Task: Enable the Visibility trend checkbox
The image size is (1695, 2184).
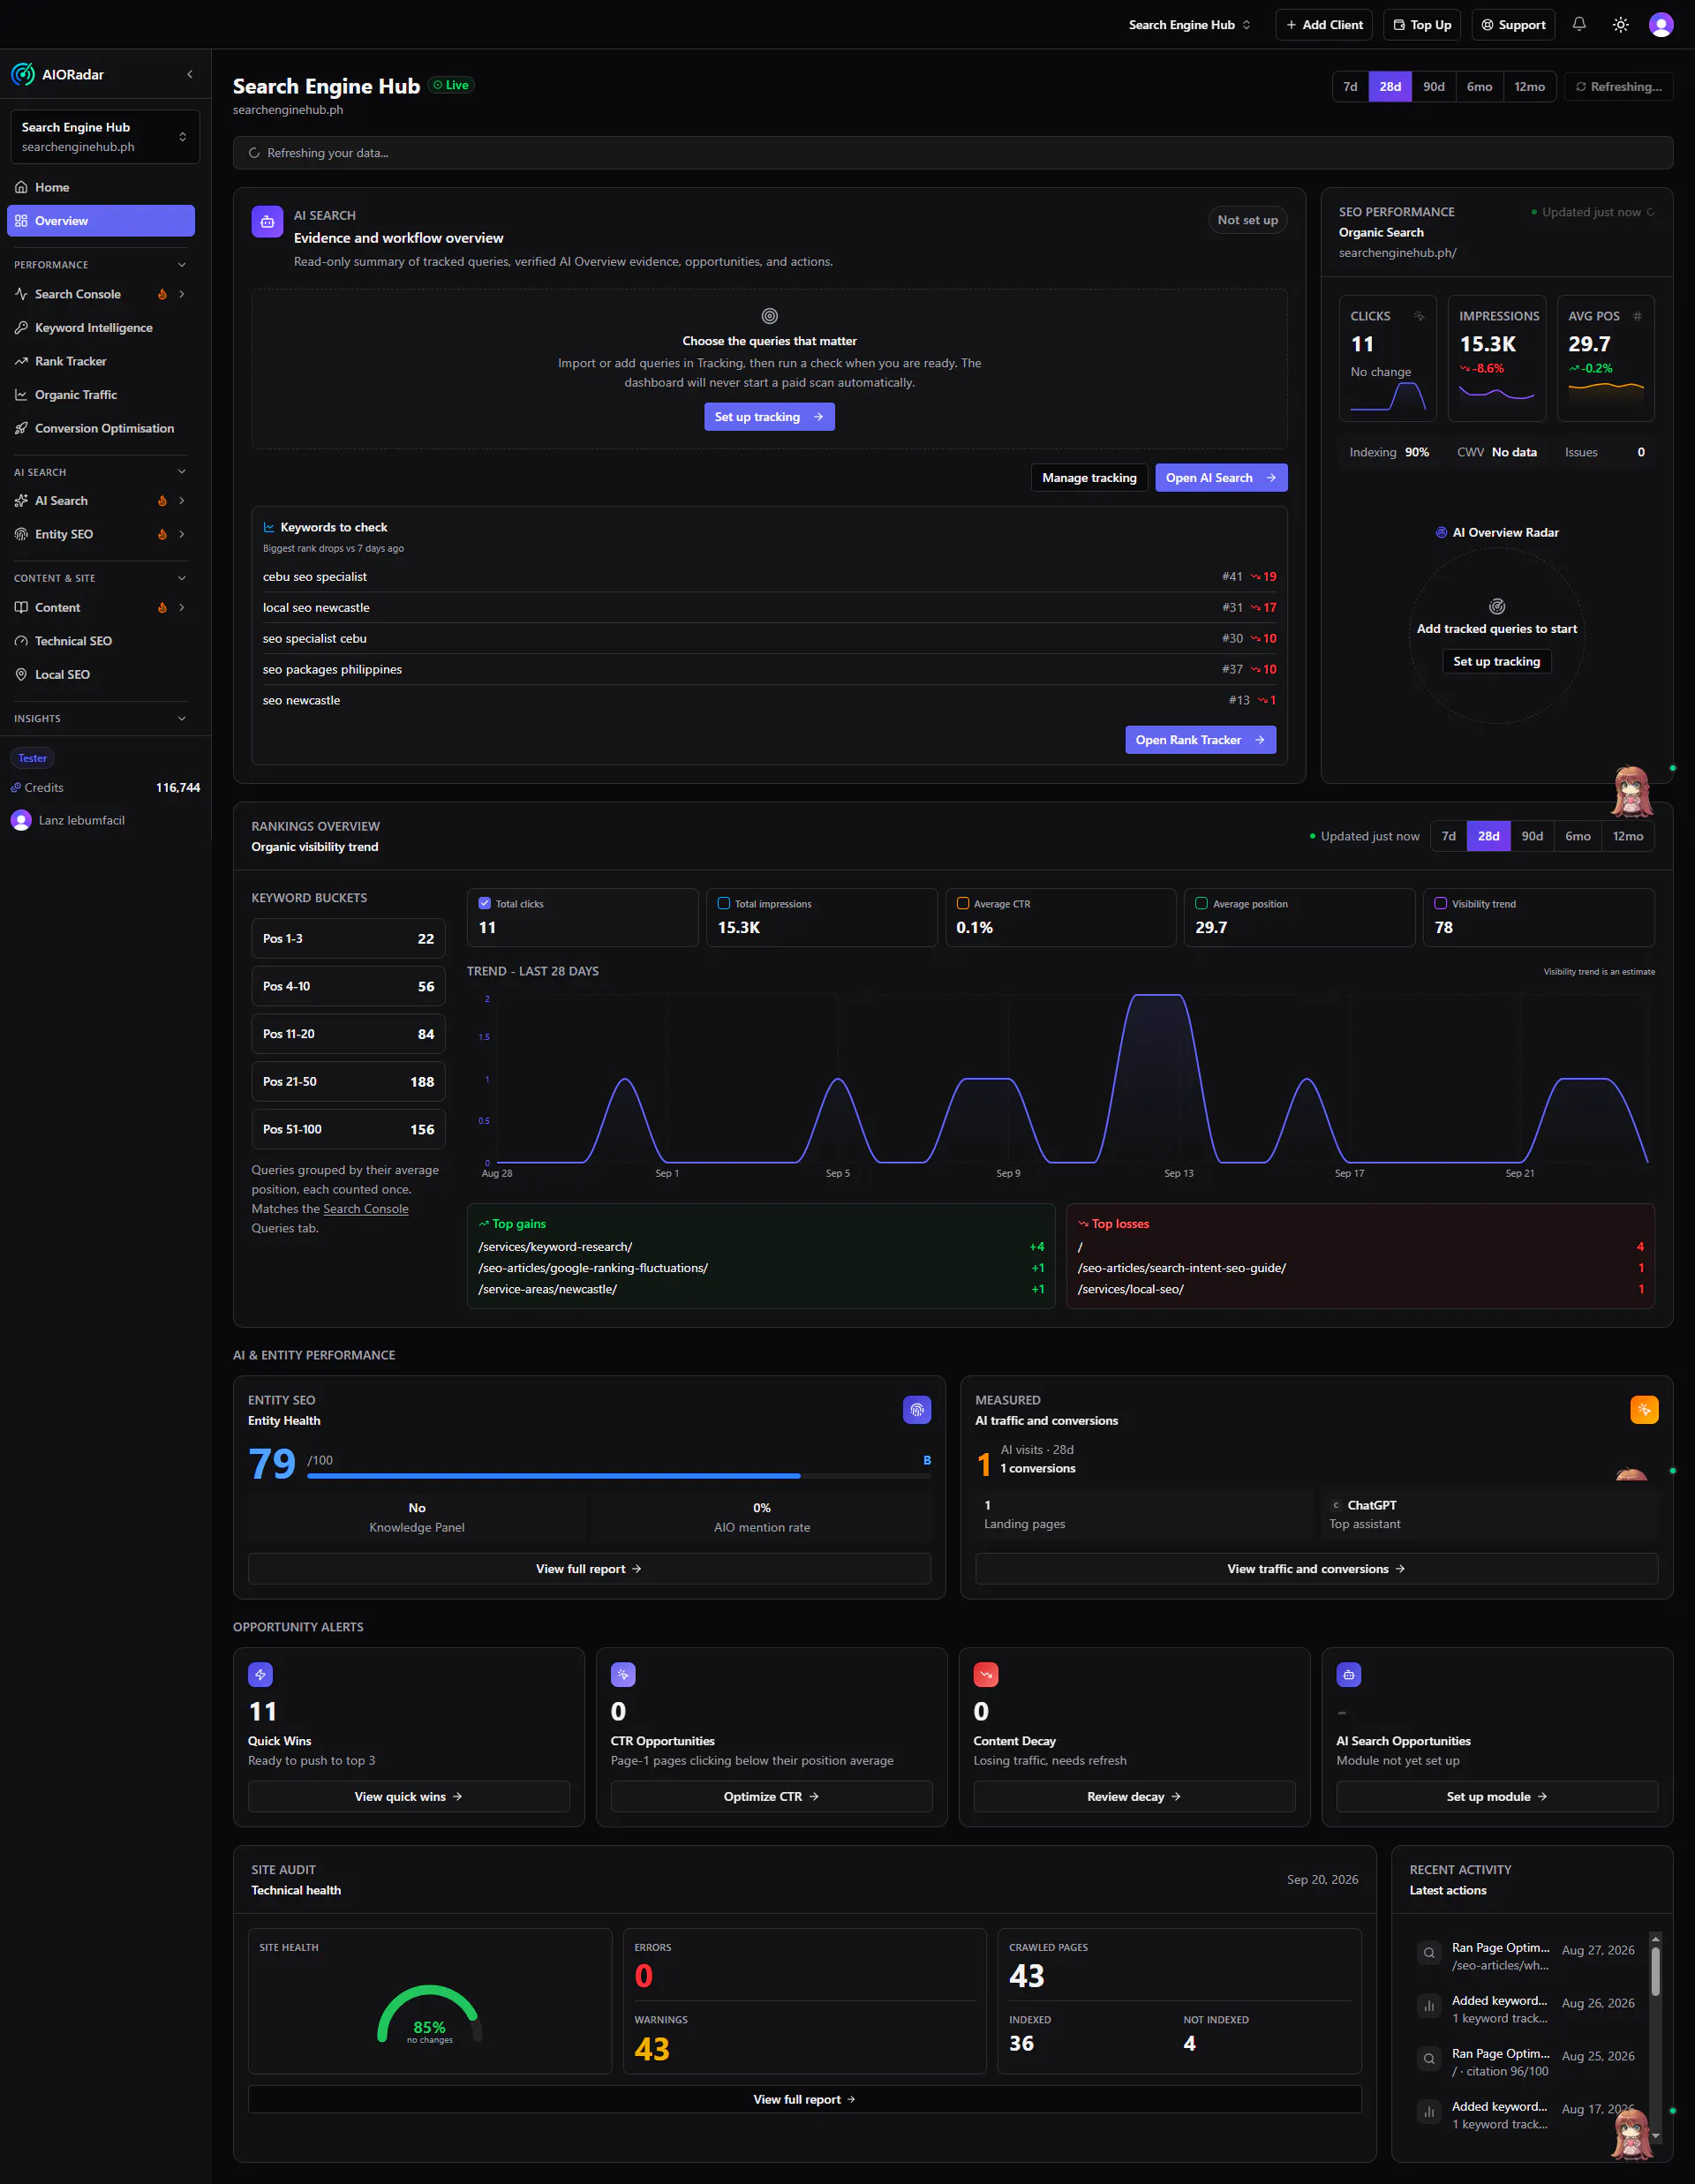Action: 1441,903
